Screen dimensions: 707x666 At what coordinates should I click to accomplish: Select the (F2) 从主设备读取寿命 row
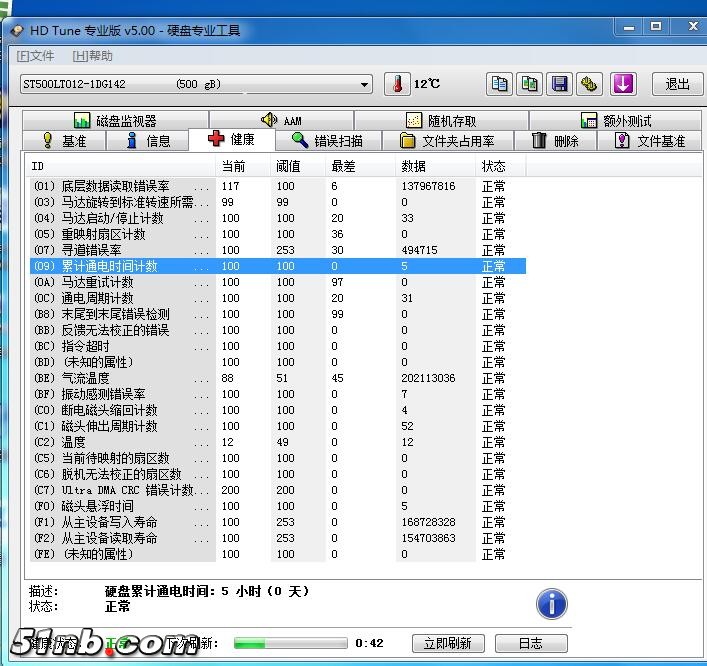point(278,538)
